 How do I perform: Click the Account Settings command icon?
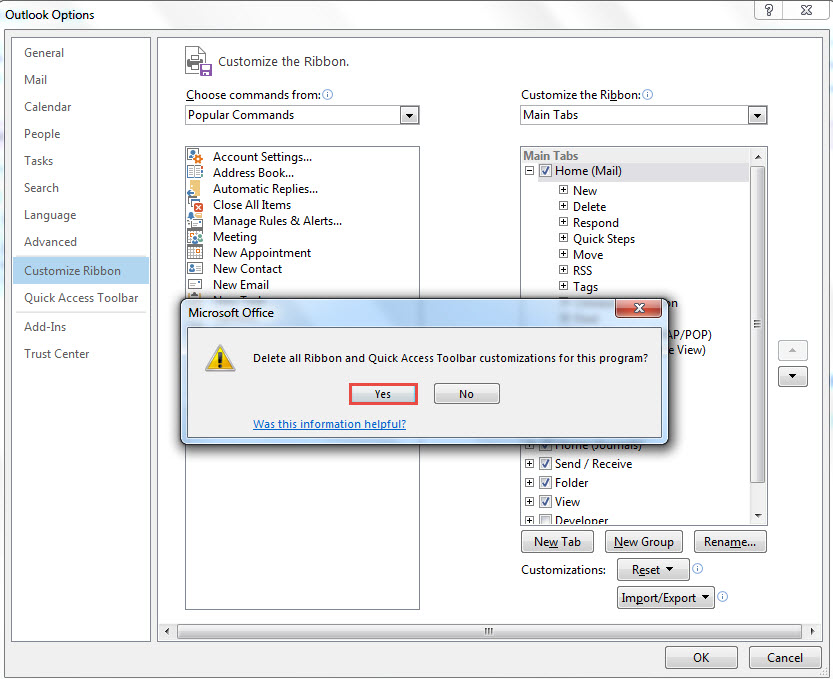(x=195, y=157)
